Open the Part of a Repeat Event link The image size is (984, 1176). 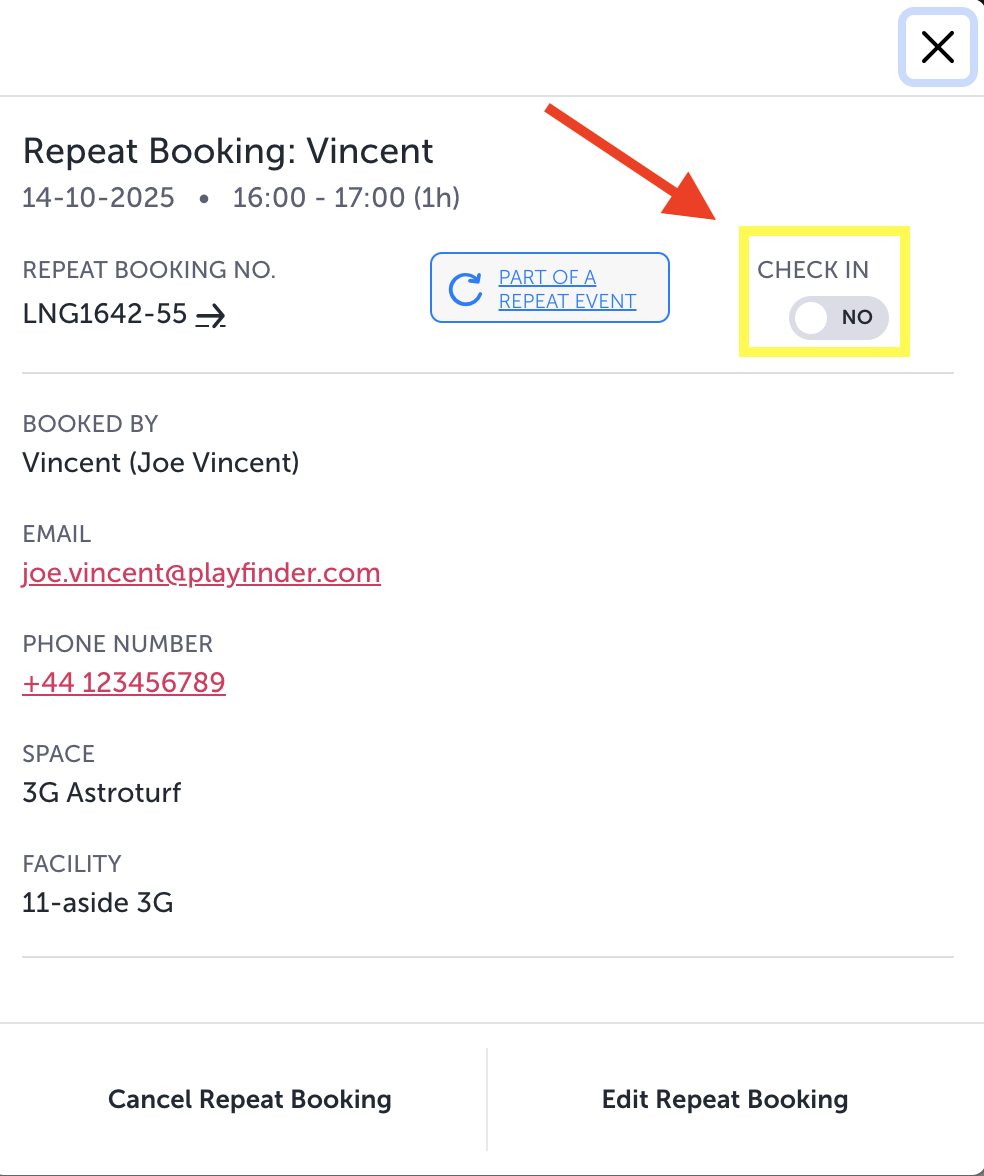pos(567,289)
